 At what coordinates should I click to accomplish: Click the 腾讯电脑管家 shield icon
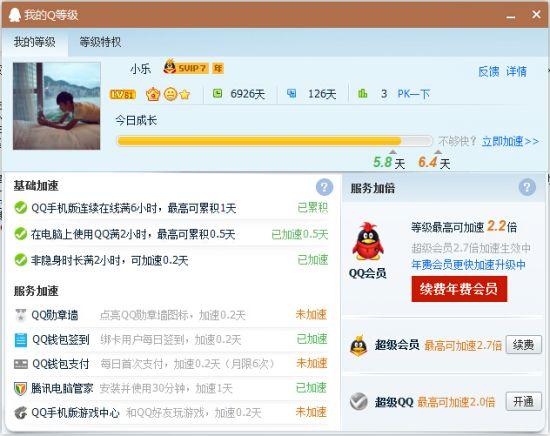pos(20,388)
